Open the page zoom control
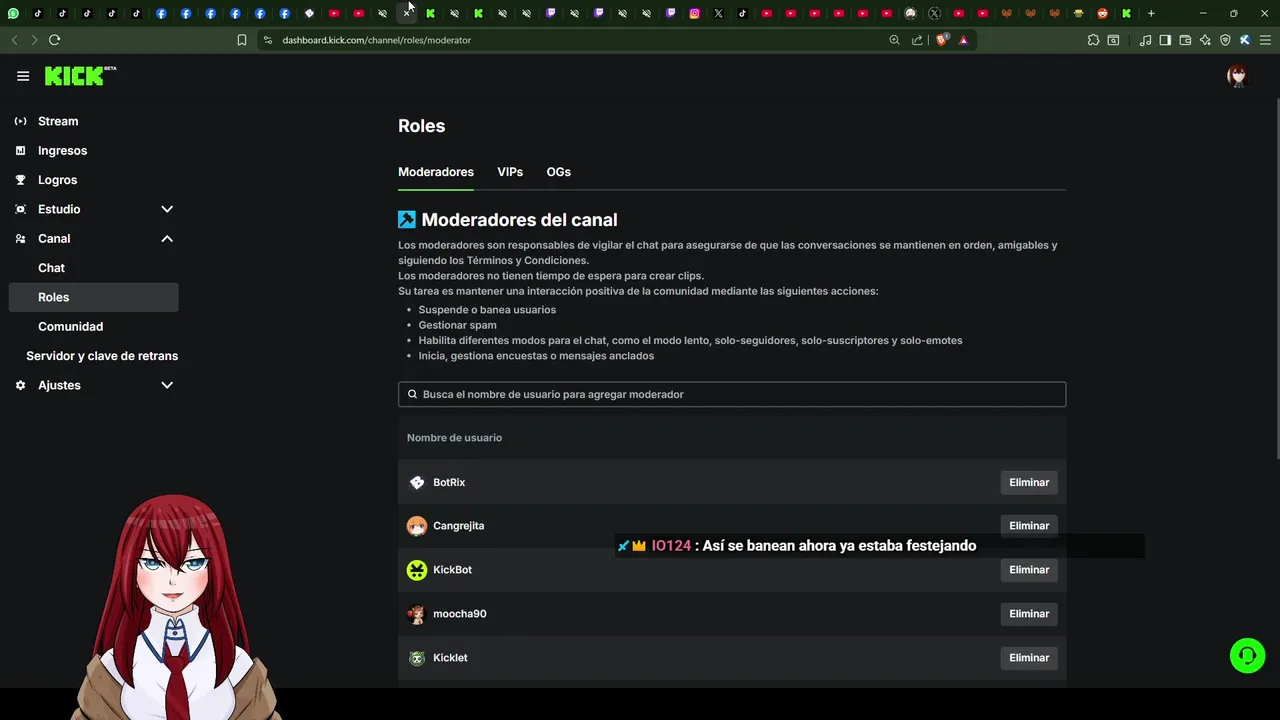This screenshot has height=720, width=1280. click(x=894, y=40)
